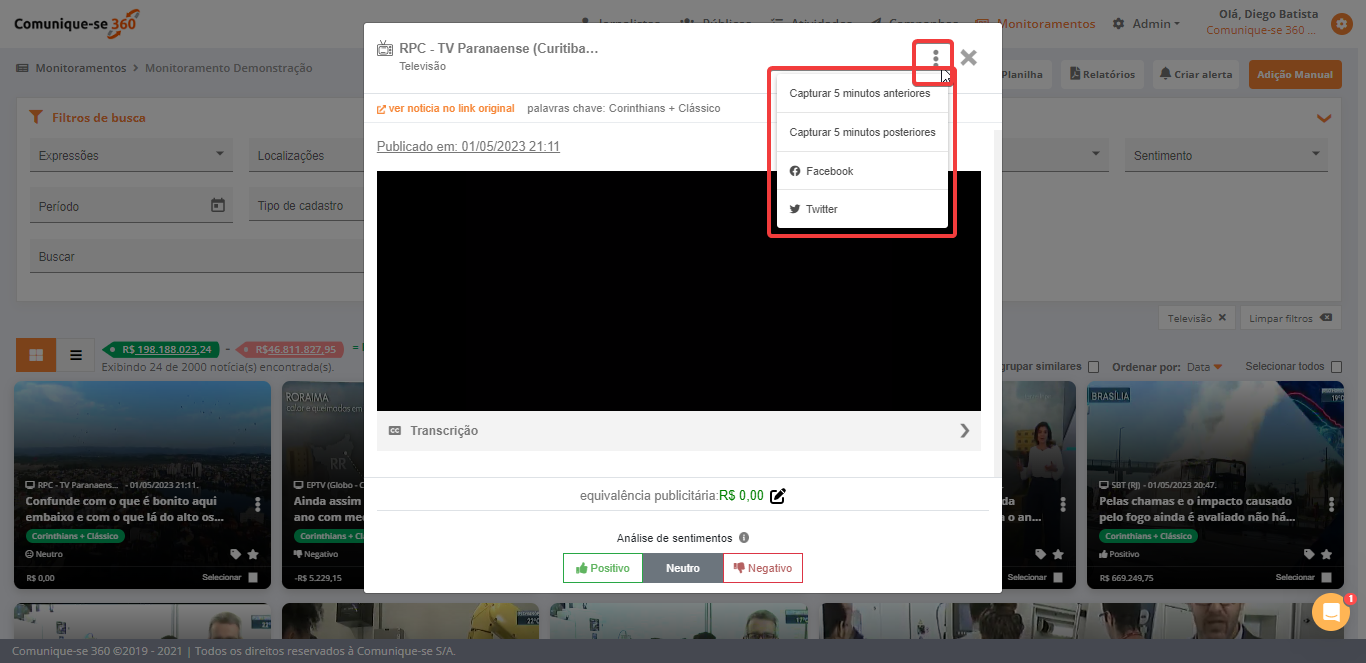This screenshot has width=1366, height=663.
Task: Tick the agrupar similares checkbox
Action: pos(1093,367)
